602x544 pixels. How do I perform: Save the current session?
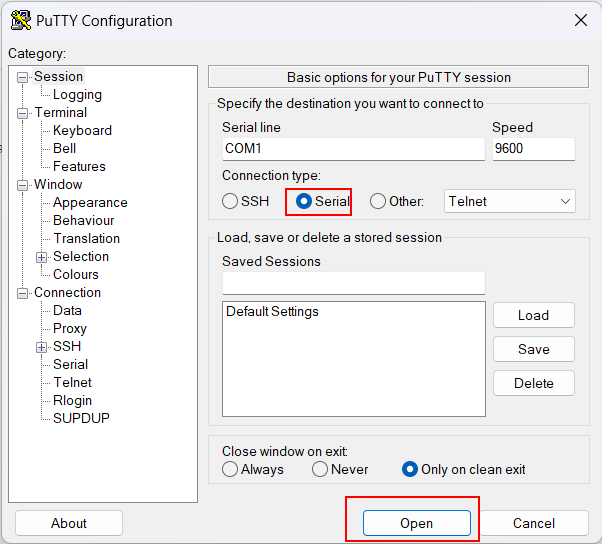(x=534, y=349)
